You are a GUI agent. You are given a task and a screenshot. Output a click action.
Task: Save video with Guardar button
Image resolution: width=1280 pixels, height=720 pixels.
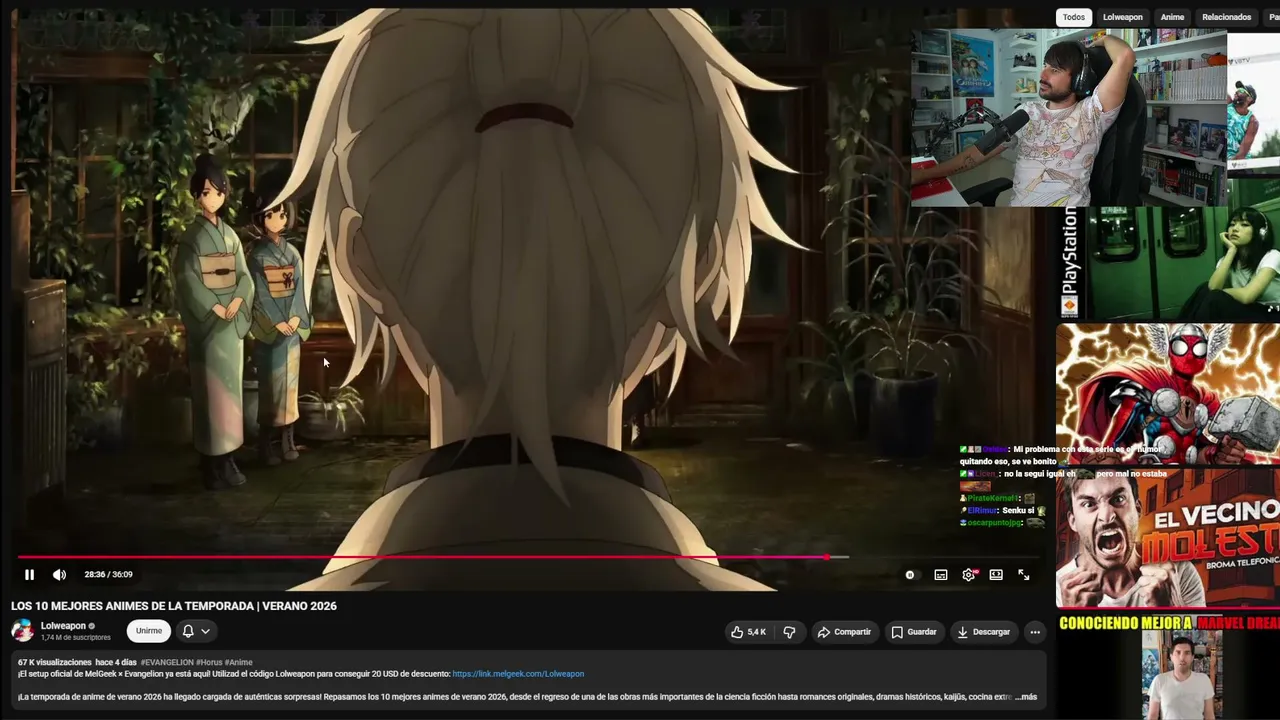[914, 632]
